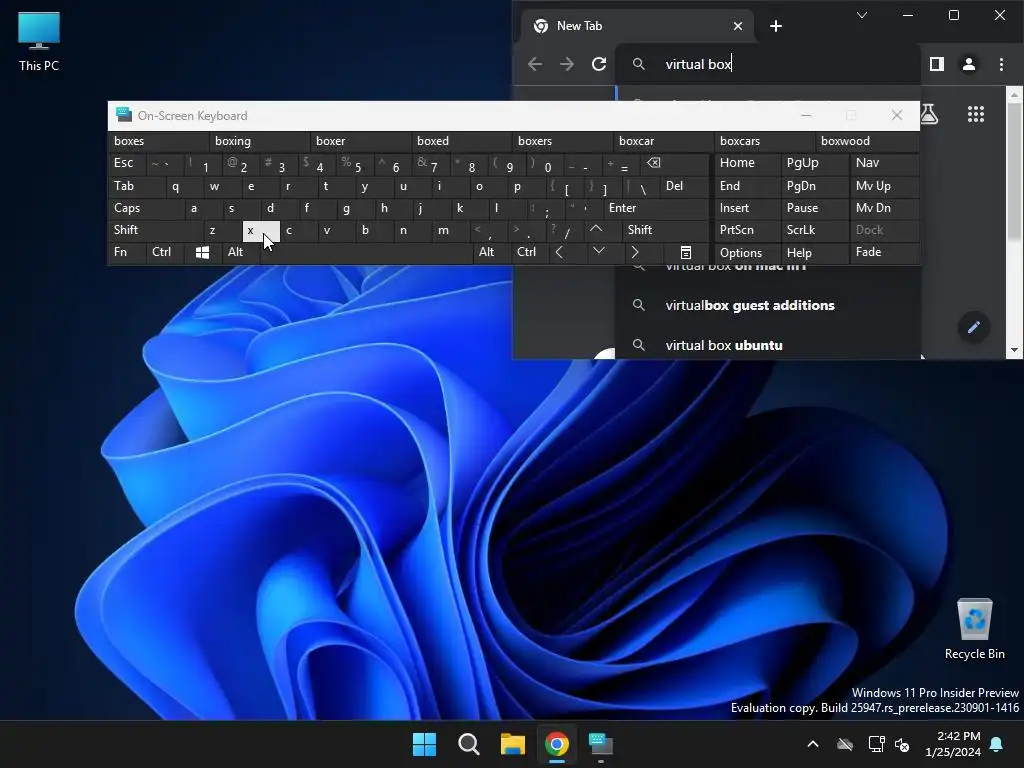Choose word prediction boxers
The height and width of the screenshot is (768, 1024).
563,141
